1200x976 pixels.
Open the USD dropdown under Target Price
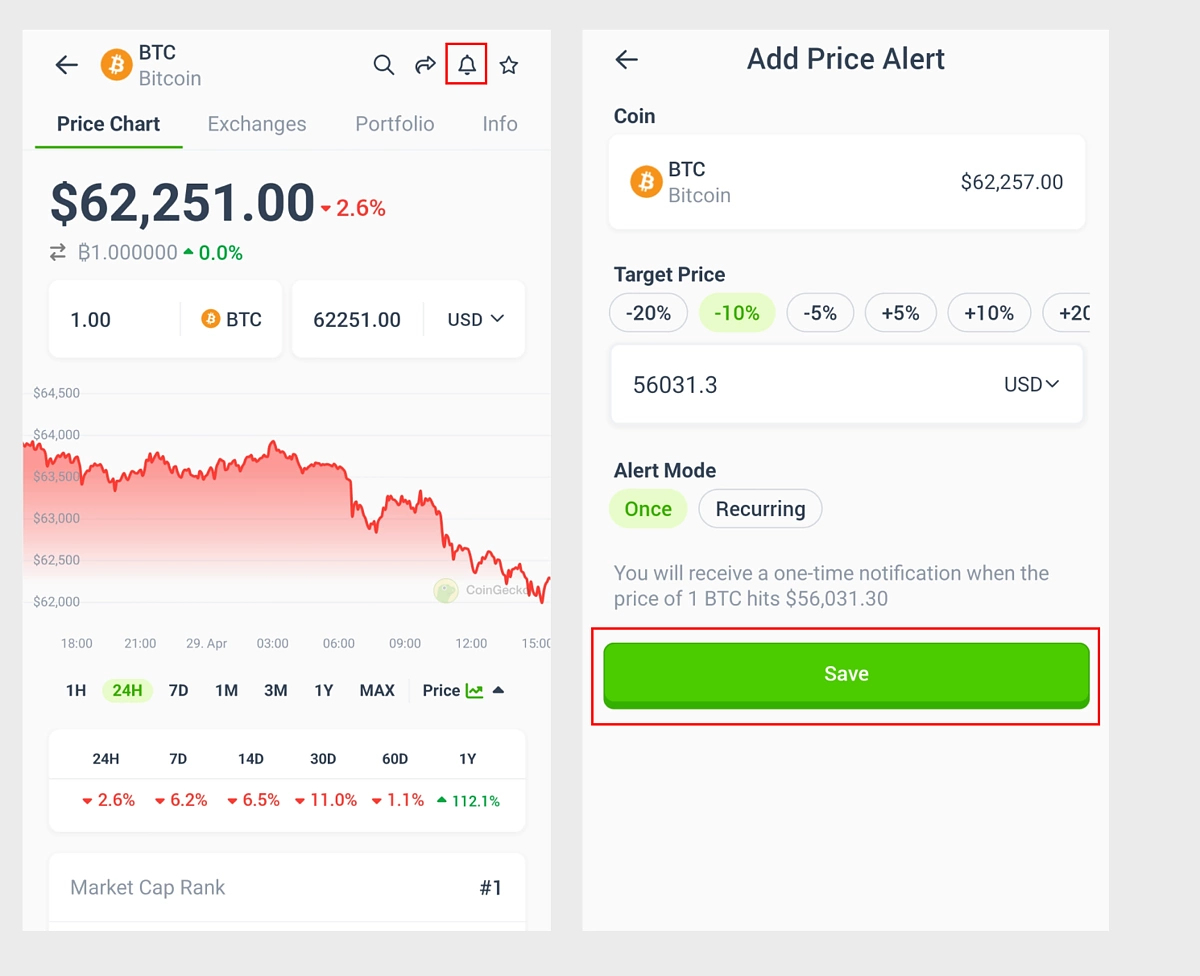click(x=1031, y=383)
